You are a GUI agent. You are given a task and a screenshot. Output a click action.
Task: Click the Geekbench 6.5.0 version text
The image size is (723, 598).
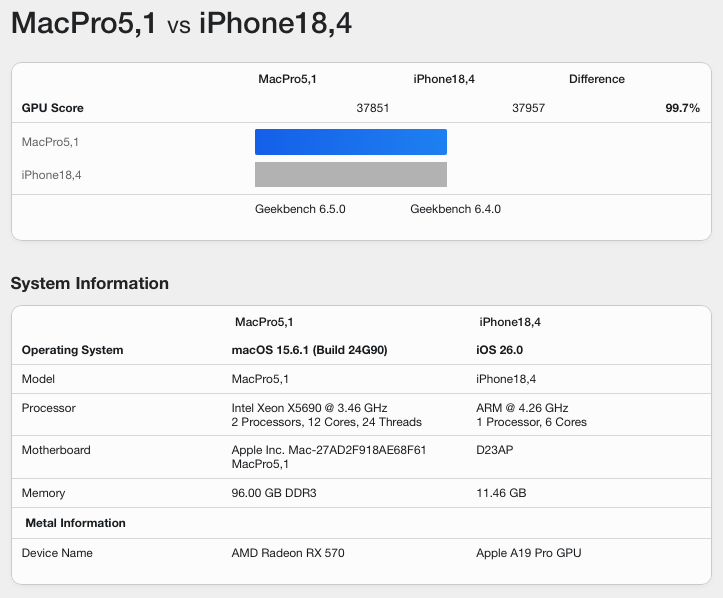pos(300,209)
